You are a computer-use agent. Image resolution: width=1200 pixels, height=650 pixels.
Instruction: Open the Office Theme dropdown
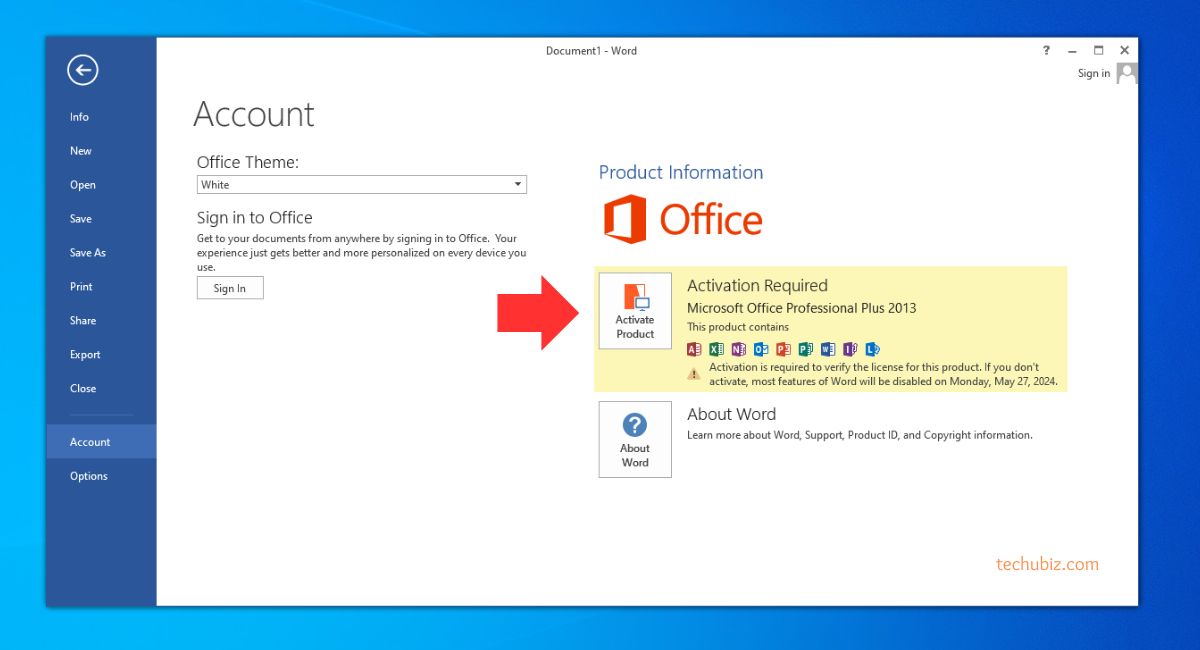(x=362, y=185)
